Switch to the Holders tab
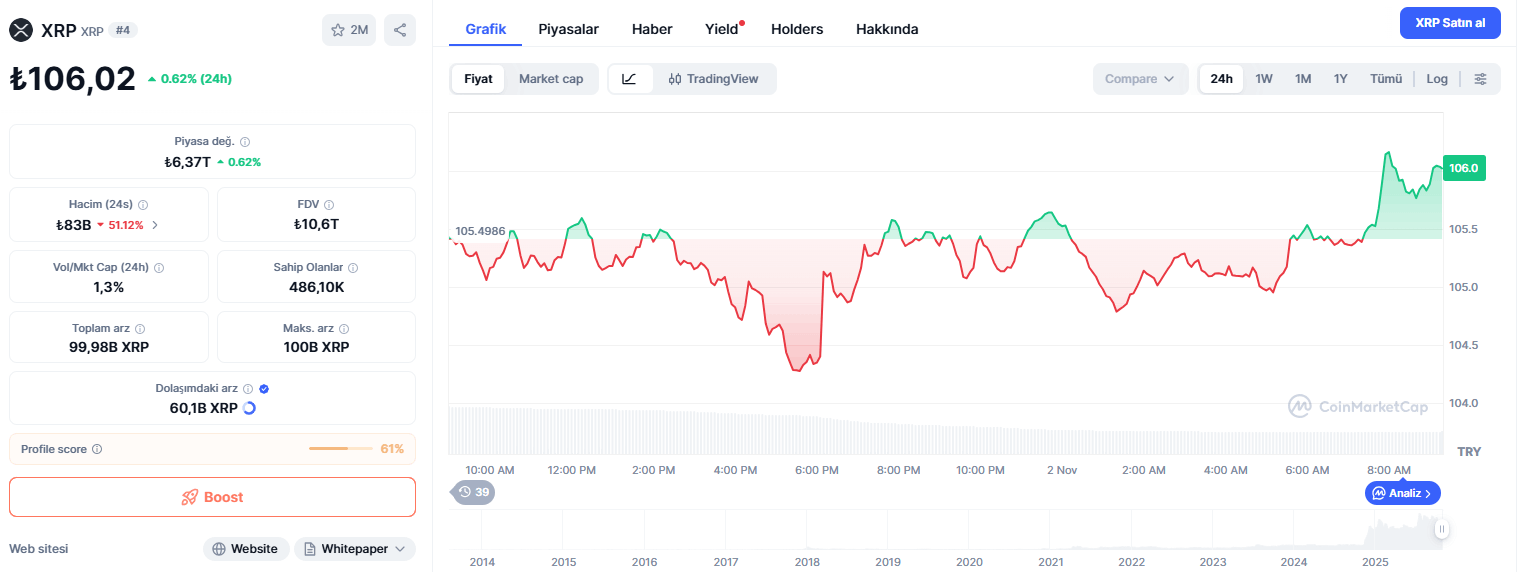 (x=797, y=29)
